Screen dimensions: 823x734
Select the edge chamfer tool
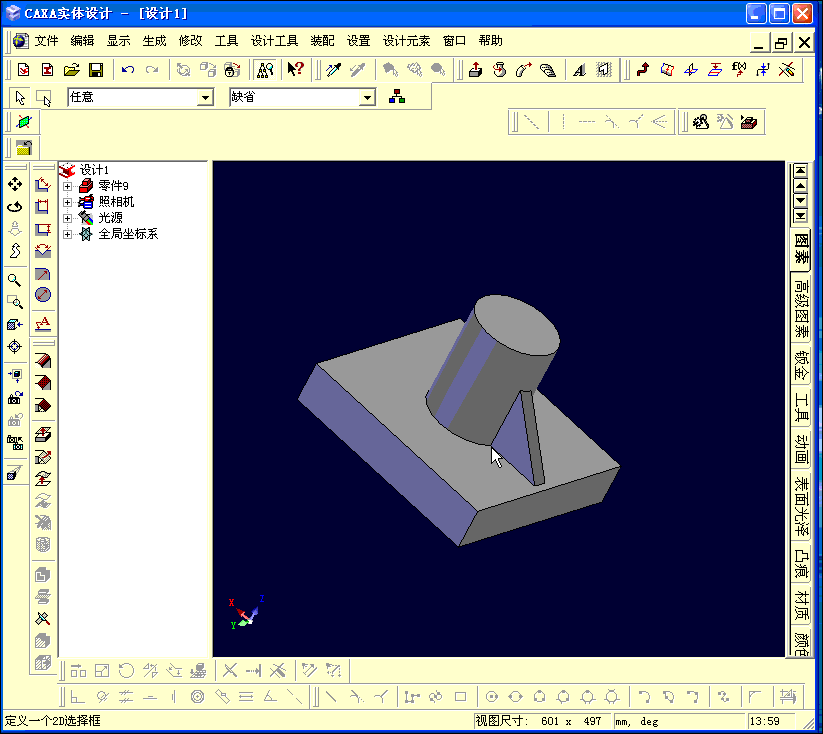coord(43,383)
